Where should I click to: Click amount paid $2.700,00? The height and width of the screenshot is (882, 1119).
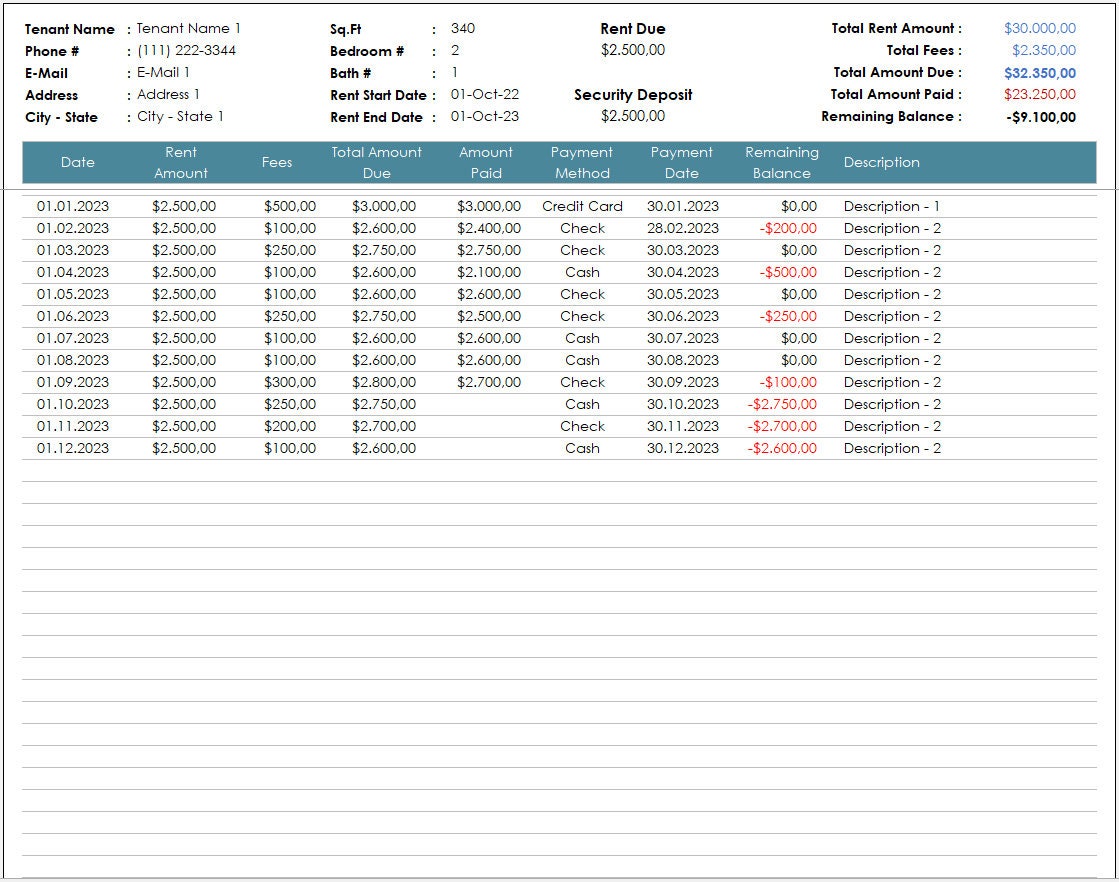(489, 382)
